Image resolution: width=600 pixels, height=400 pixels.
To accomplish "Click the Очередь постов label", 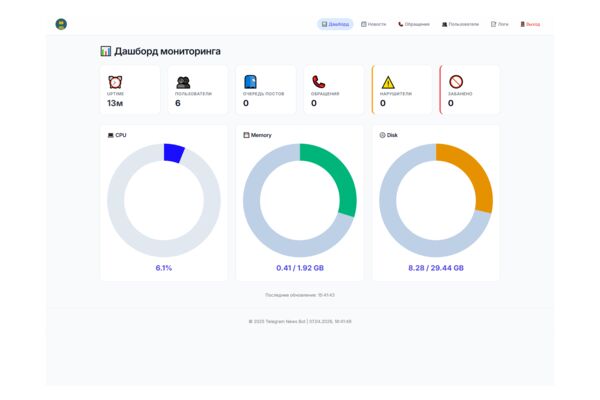I will click(x=264, y=94).
